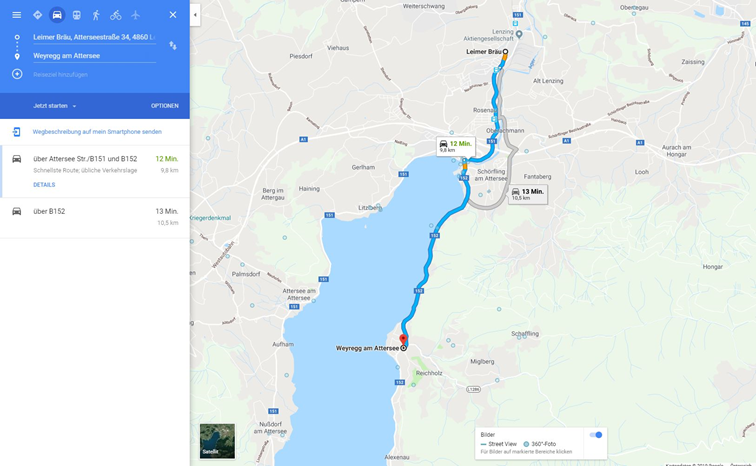
Task: Swap start and destination points
Action: 173,46
